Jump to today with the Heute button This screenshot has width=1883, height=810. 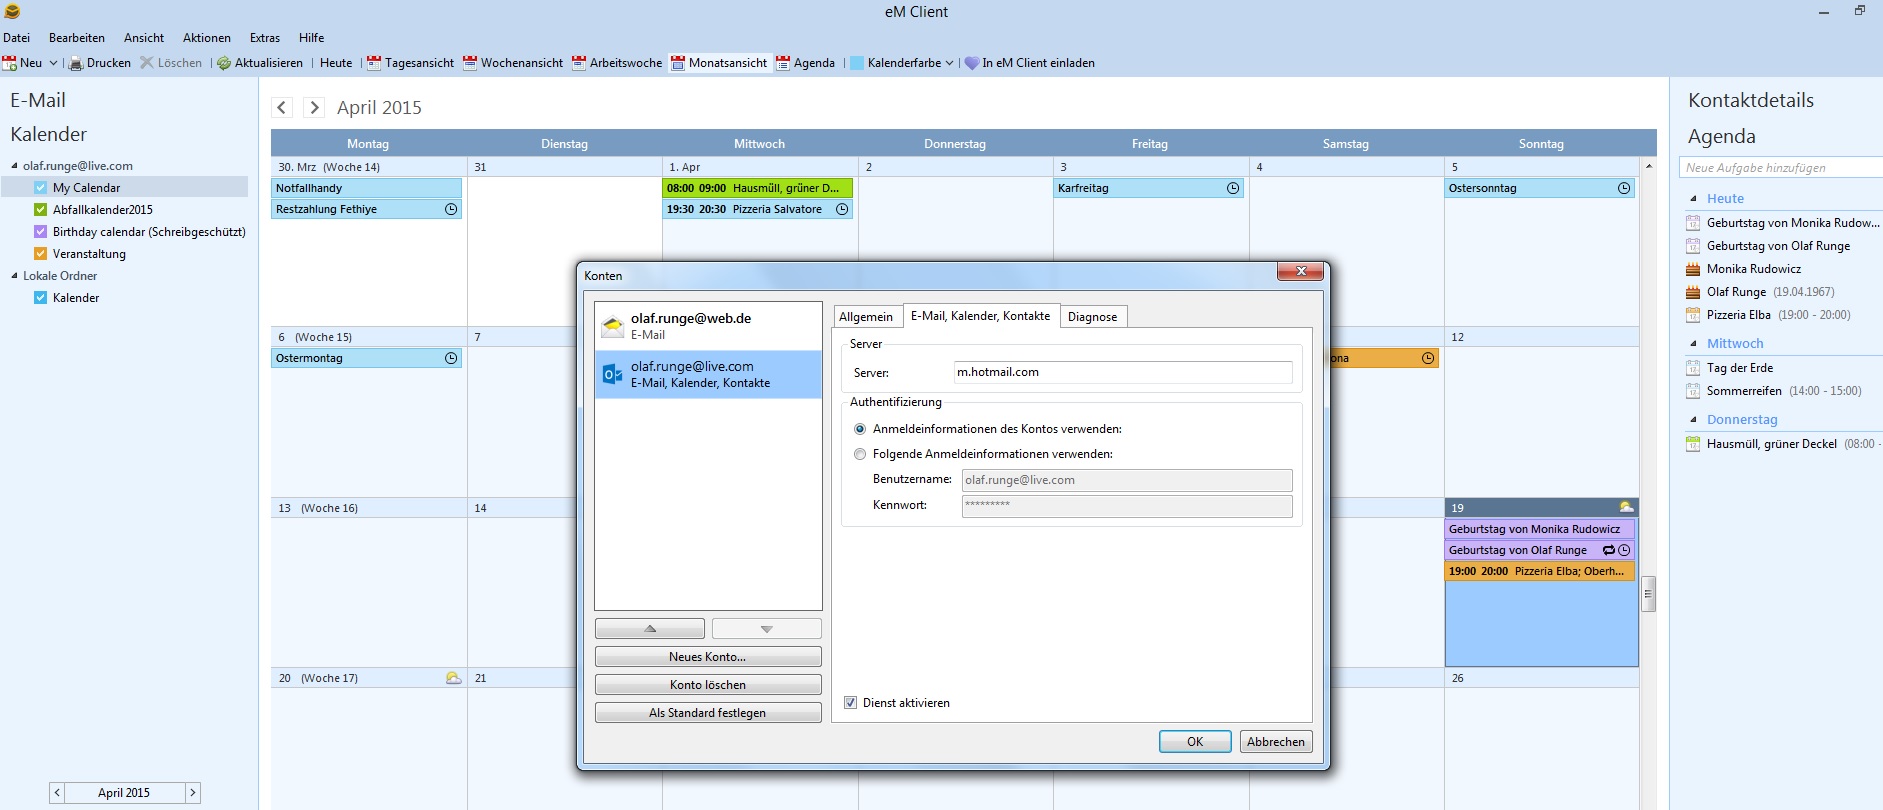pos(336,63)
